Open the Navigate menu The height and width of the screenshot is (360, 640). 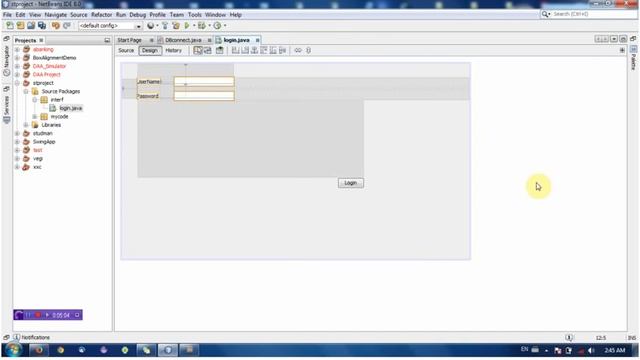click(x=56, y=15)
